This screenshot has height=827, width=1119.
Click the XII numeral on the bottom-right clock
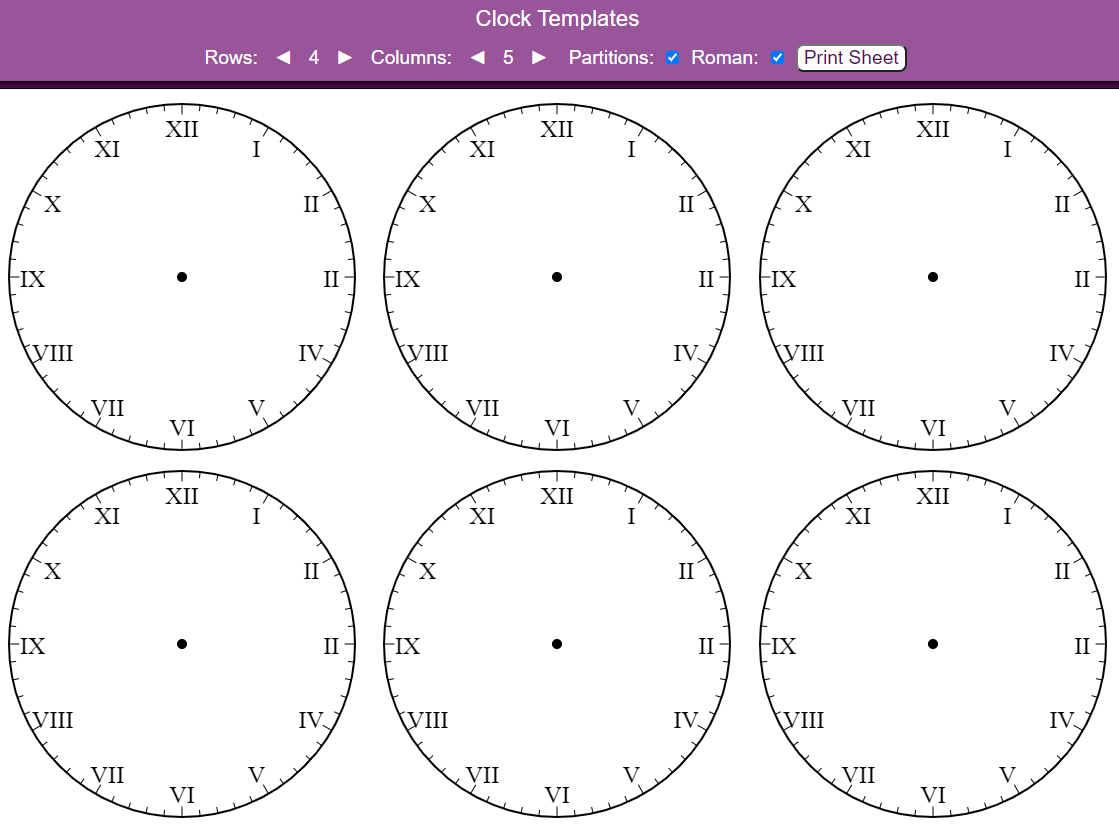[933, 496]
